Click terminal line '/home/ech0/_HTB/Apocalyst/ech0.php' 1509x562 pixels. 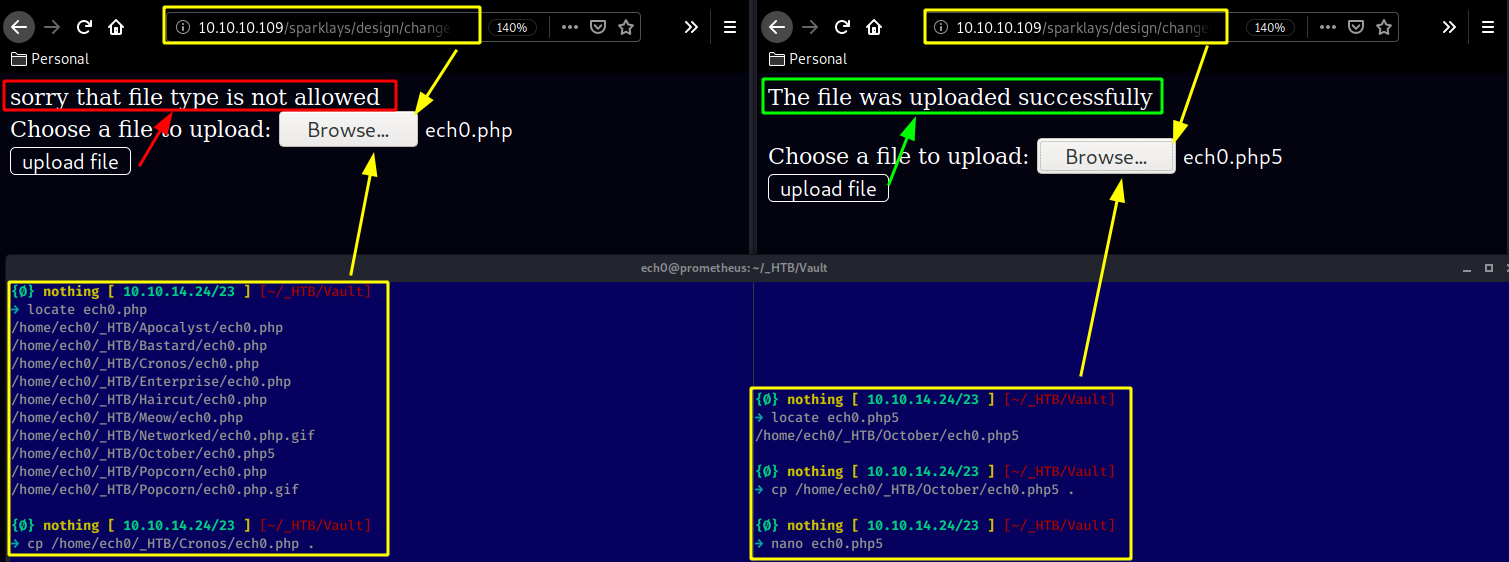tap(147, 328)
